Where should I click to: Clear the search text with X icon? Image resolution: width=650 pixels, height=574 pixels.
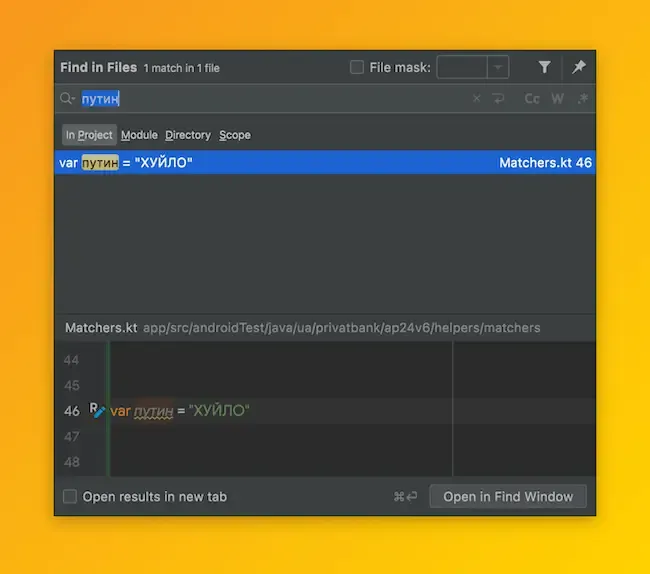pyautogui.click(x=476, y=99)
